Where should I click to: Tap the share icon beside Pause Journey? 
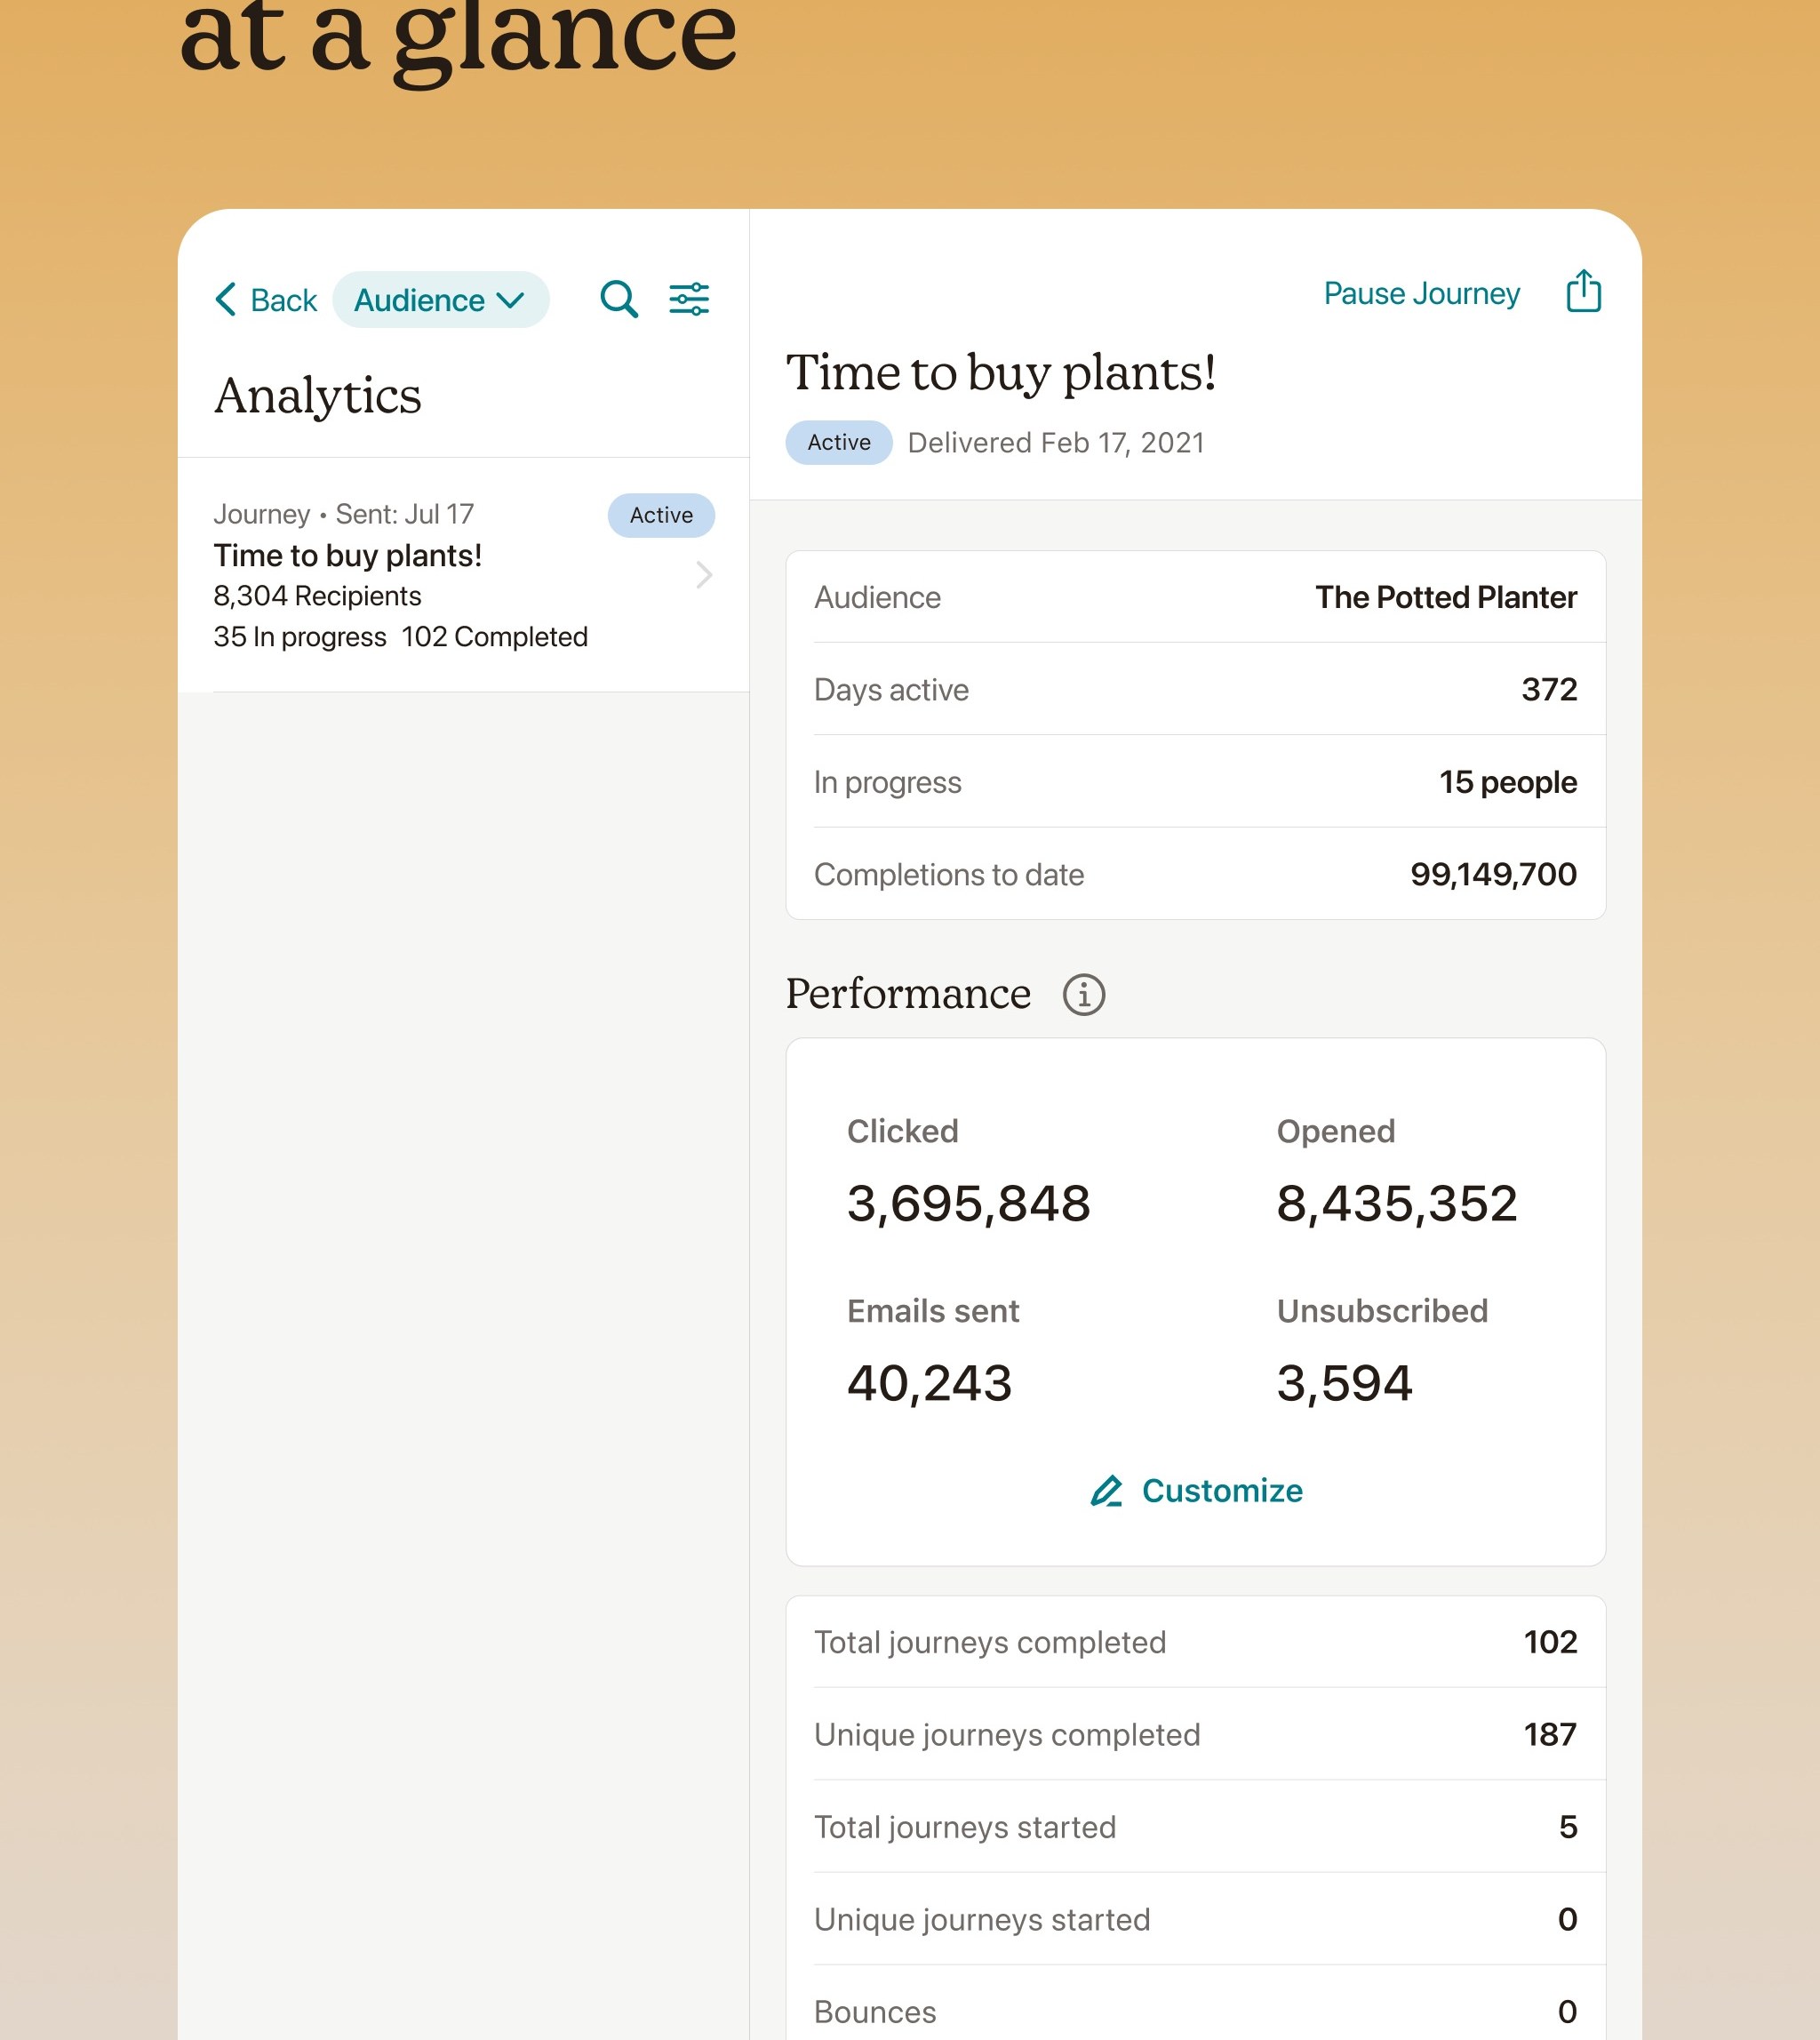pyautogui.click(x=1583, y=291)
